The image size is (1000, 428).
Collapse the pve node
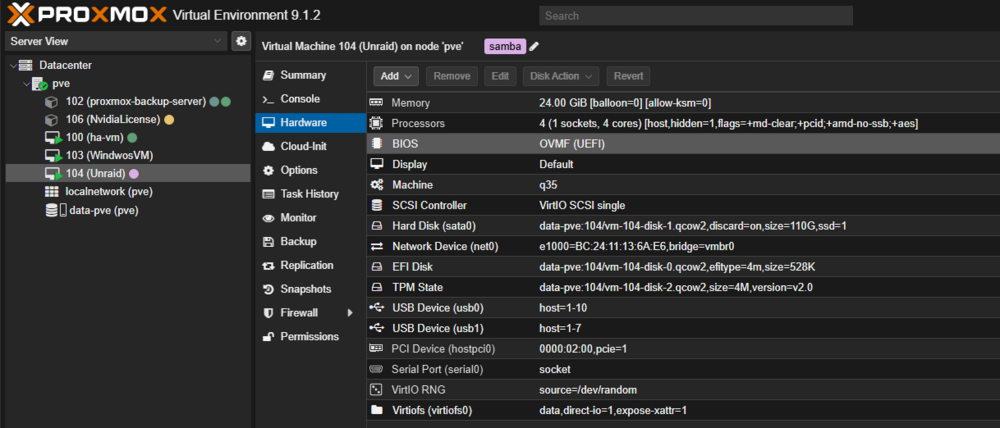click(x=26, y=84)
